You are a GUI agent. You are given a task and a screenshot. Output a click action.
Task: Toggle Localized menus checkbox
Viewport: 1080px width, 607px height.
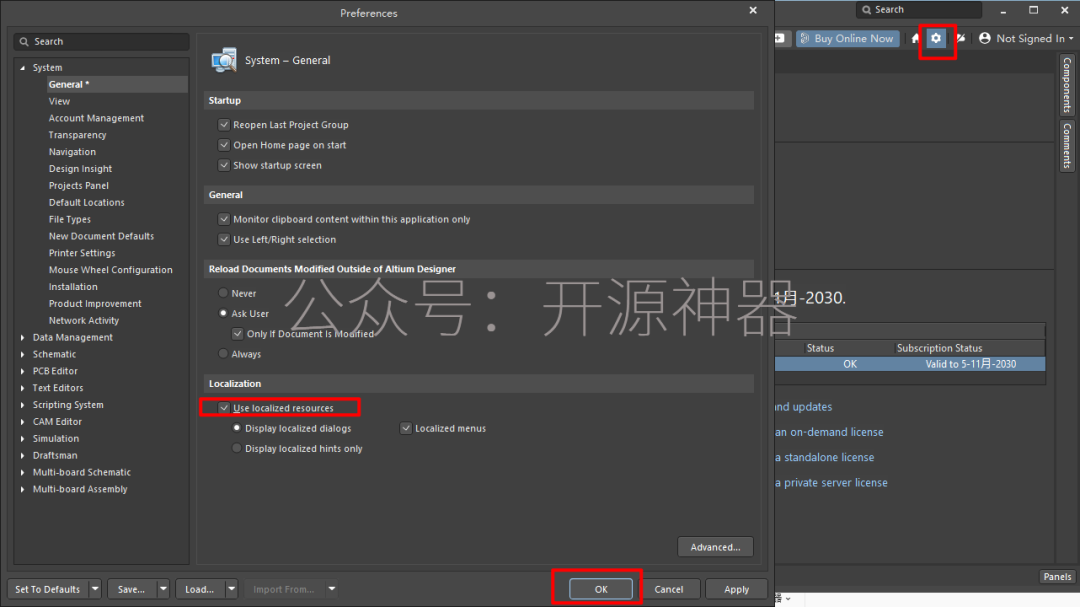(406, 429)
